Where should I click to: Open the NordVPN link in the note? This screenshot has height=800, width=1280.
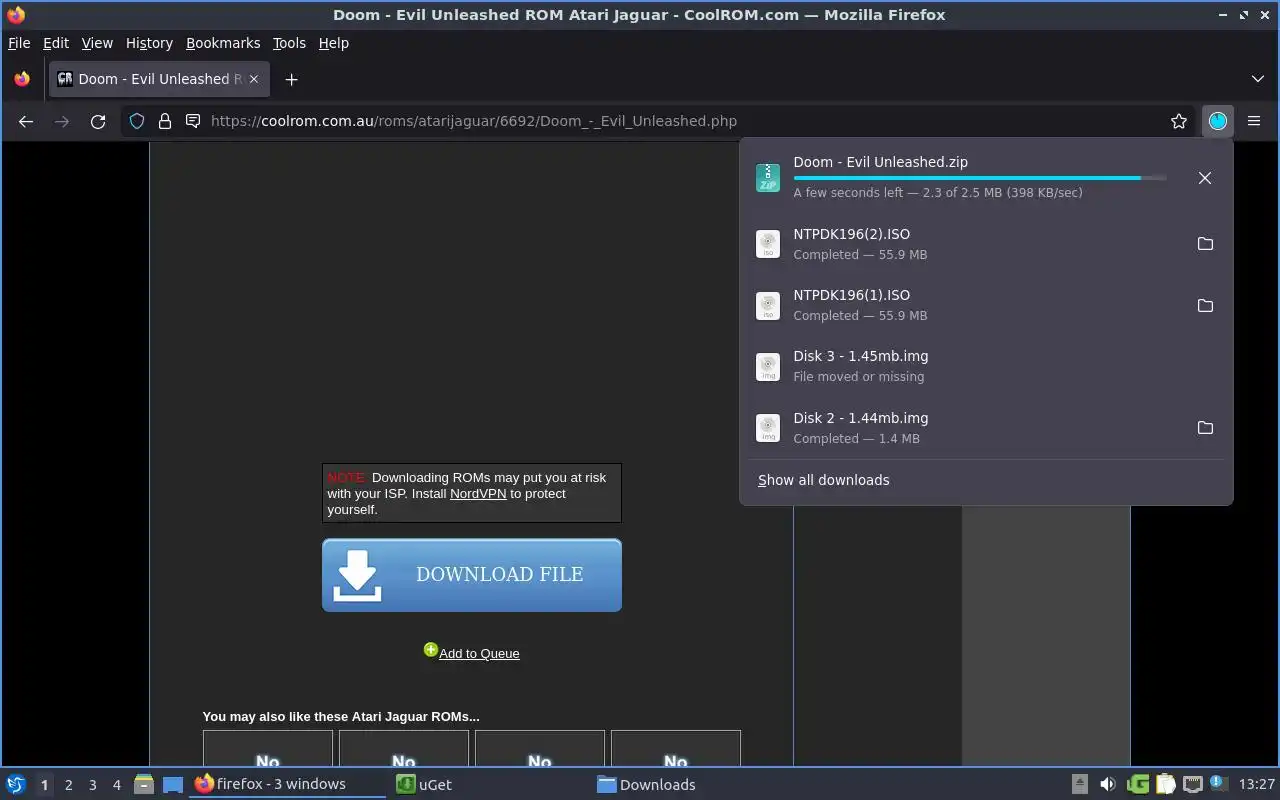(x=478, y=494)
